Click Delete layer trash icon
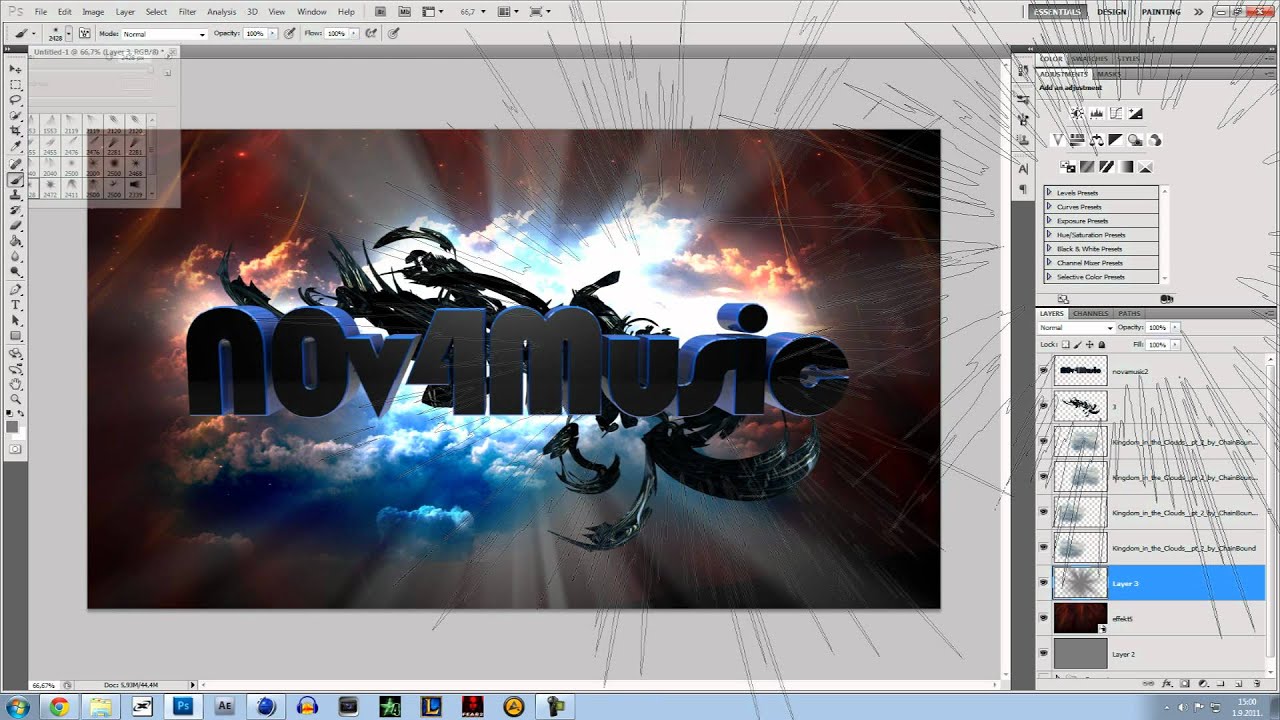Image resolution: width=1280 pixels, height=720 pixels. [1257, 683]
